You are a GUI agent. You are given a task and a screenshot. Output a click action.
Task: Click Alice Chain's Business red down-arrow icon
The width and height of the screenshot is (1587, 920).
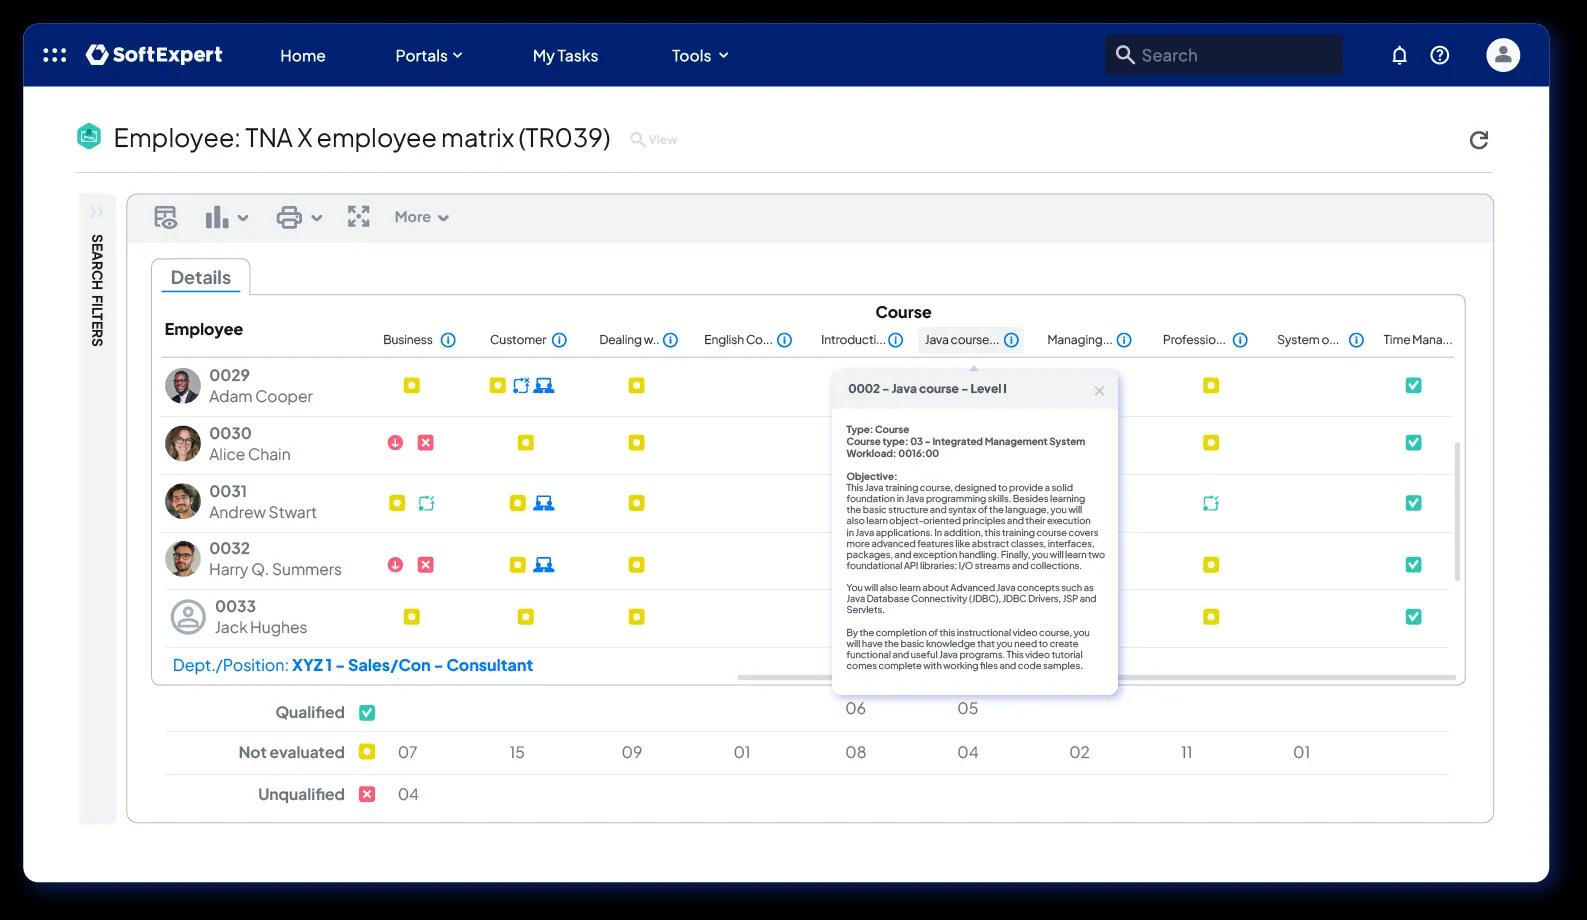coord(395,442)
